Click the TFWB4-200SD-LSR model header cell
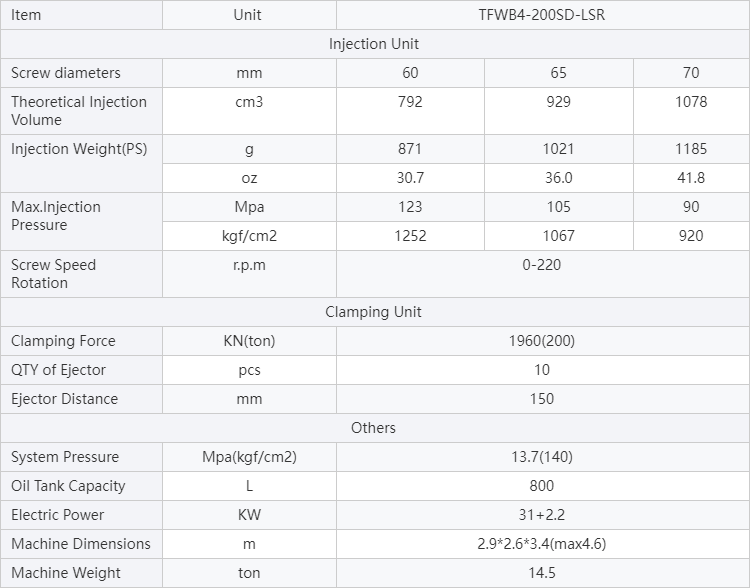The height and width of the screenshot is (588, 750). click(542, 15)
